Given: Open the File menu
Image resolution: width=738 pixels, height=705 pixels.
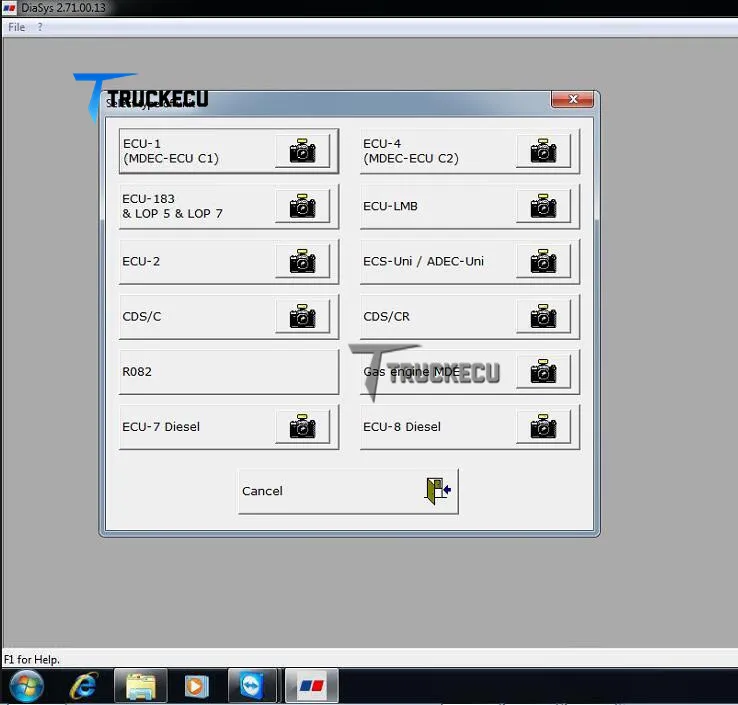Looking at the screenshot, I should [16, 27].
